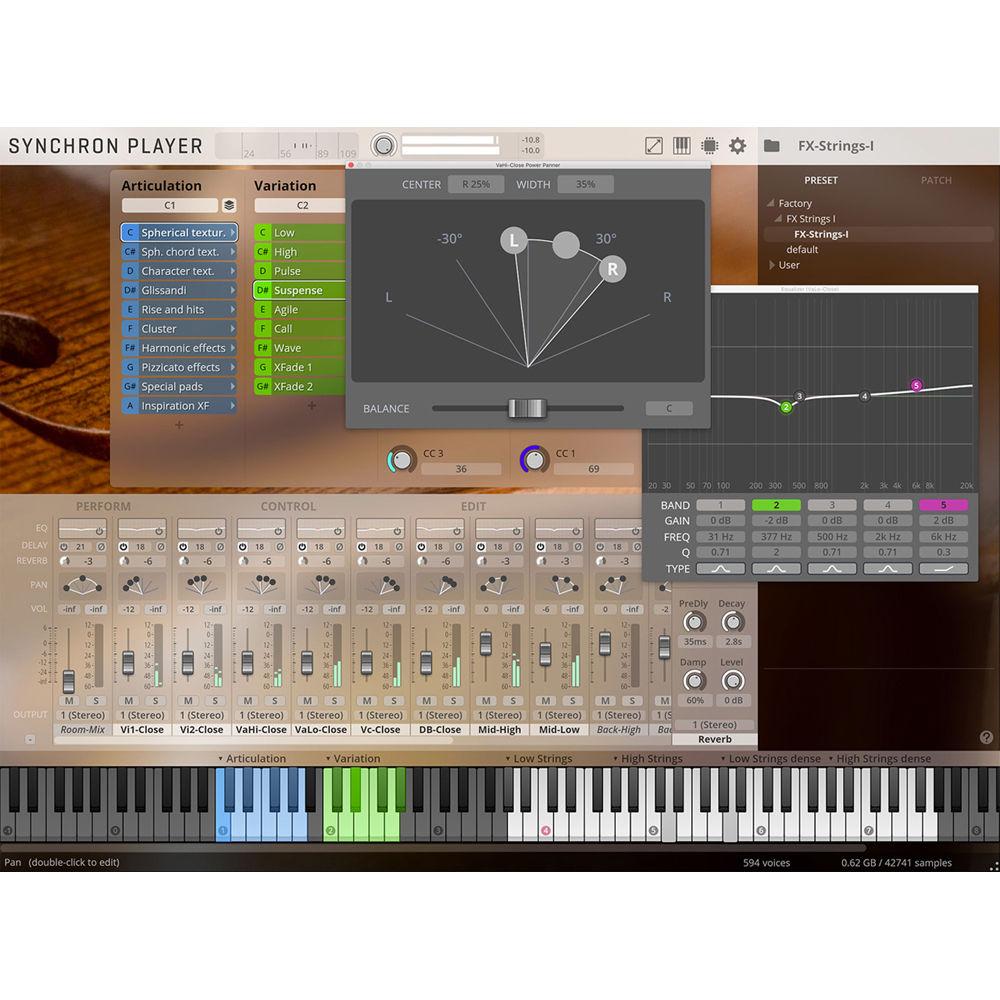
Task: Click the expand window arrows icon
Action: (652, 145)
